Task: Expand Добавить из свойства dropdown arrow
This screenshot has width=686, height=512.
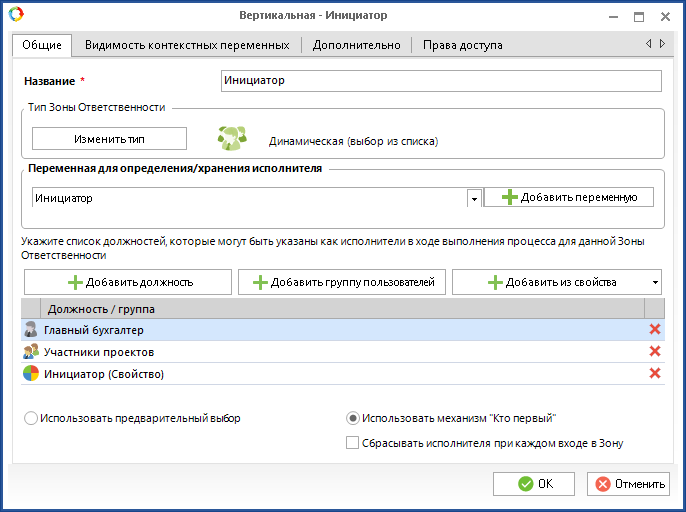Action: (655, 282)
